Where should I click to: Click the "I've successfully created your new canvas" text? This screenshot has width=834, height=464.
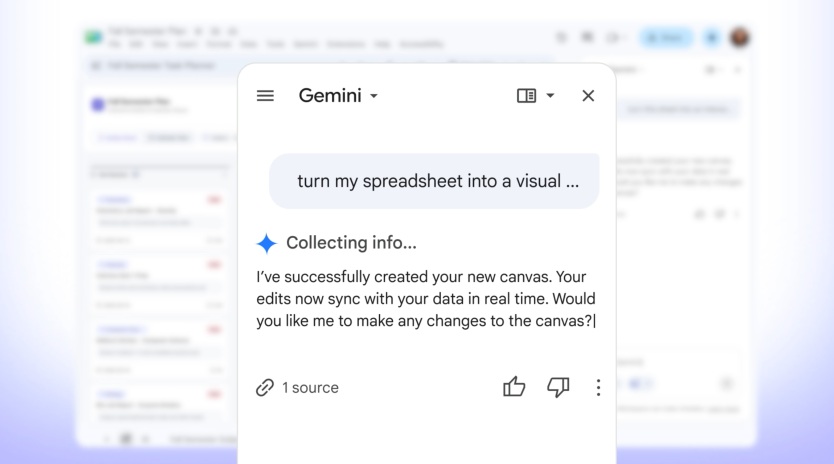pyautogui.click(x=403, y=277)
